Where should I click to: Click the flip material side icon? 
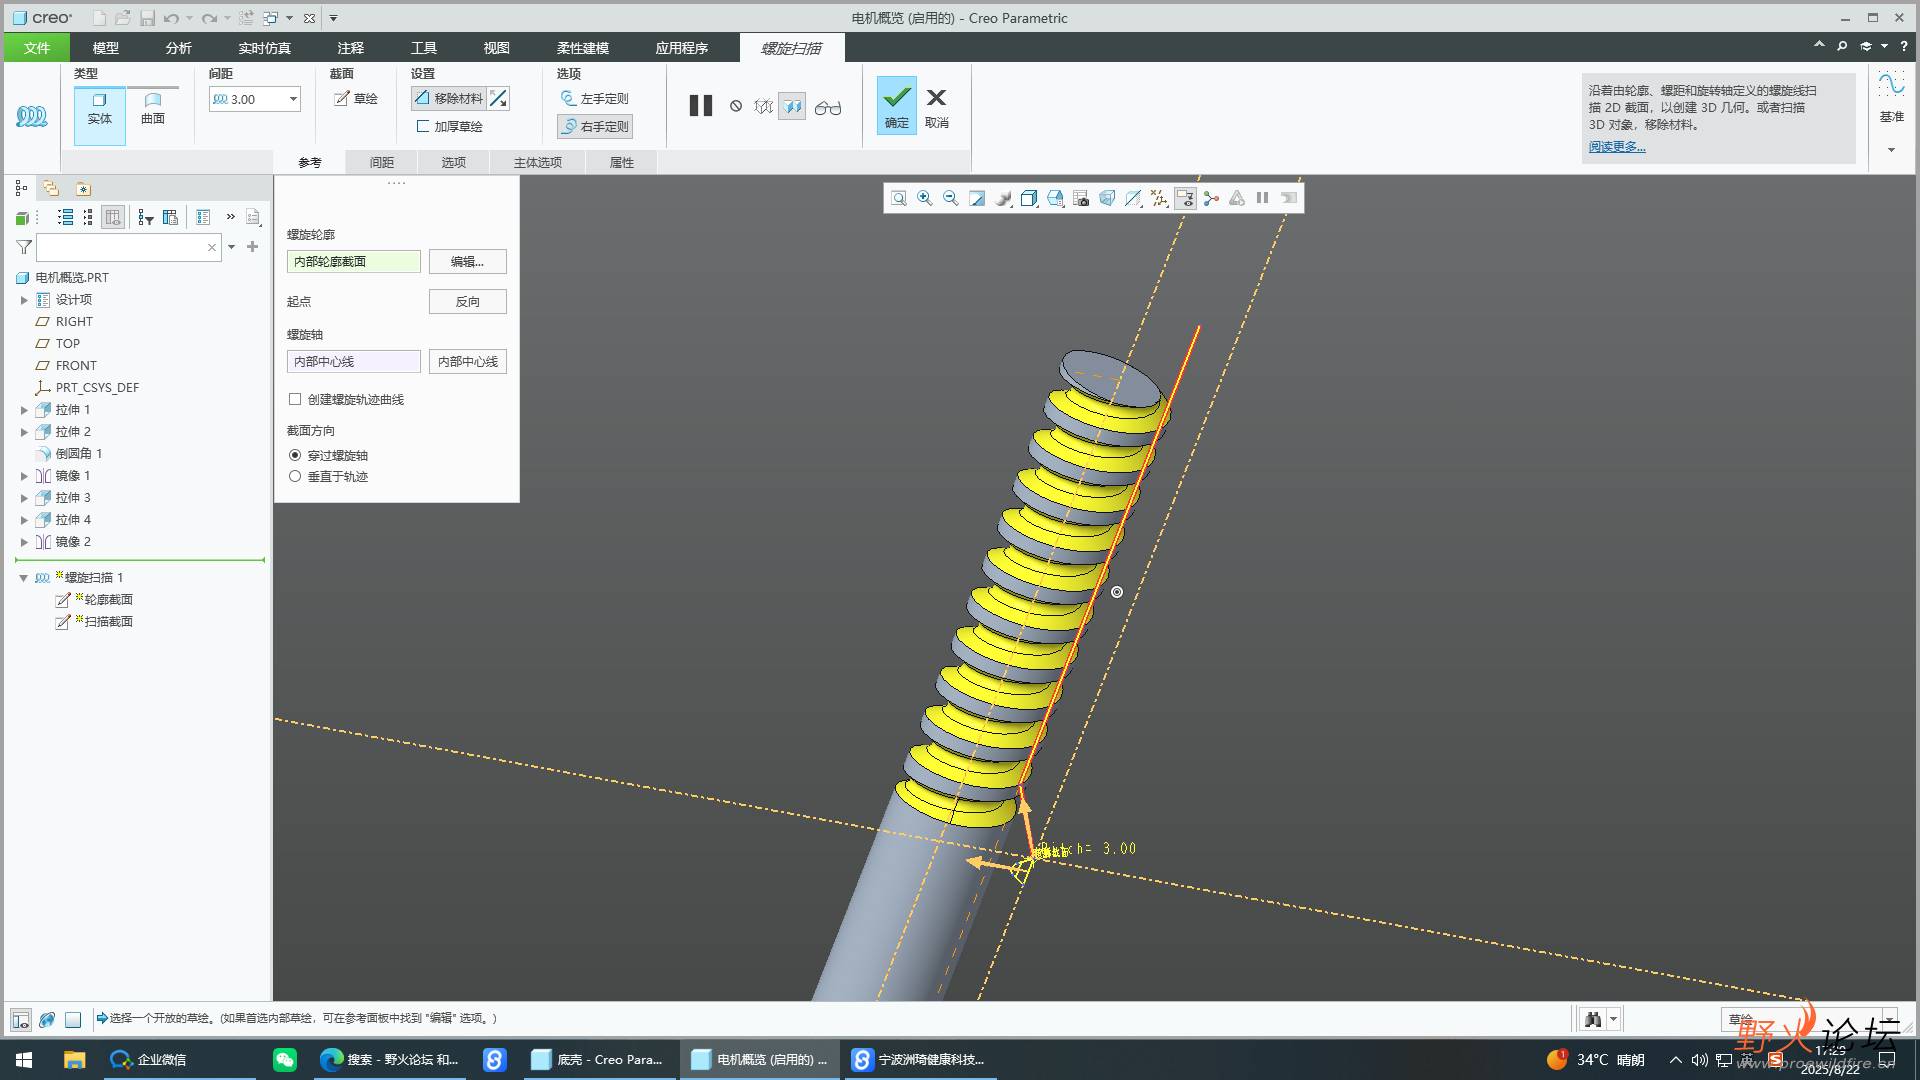click(x=499, y=98)
